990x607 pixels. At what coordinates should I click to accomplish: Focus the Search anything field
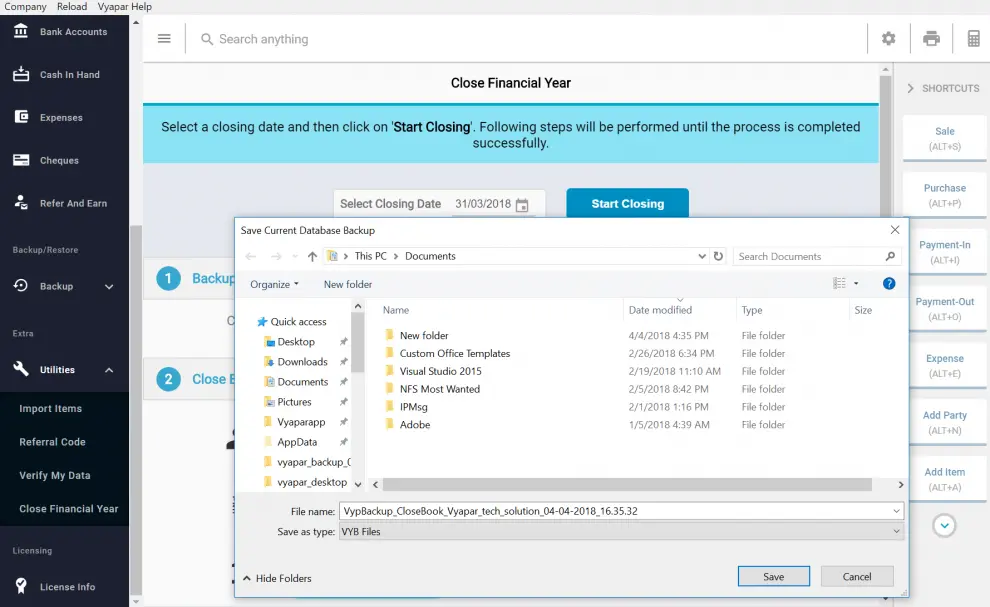(x=263, y=39)
